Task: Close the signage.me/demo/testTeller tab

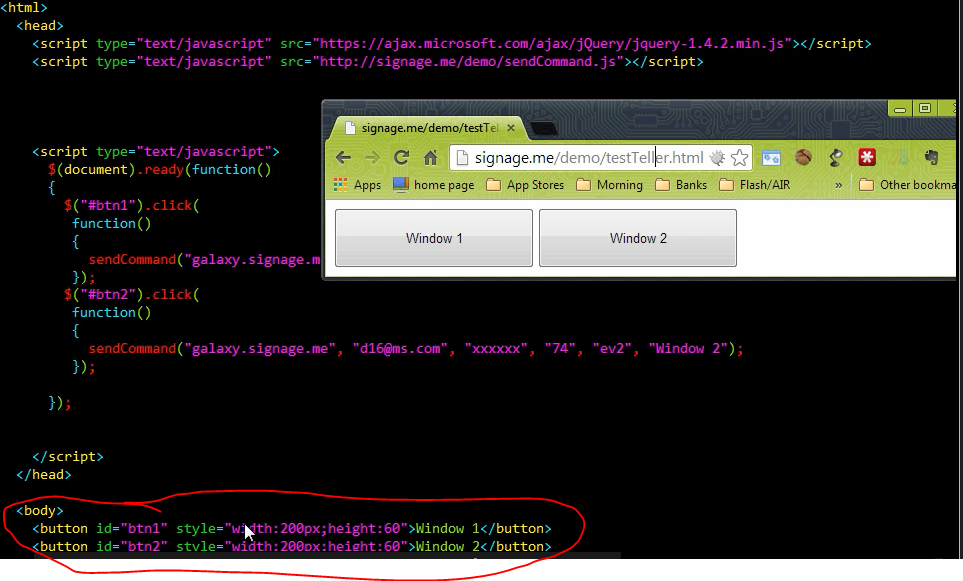Action: (x=511, y=128)
